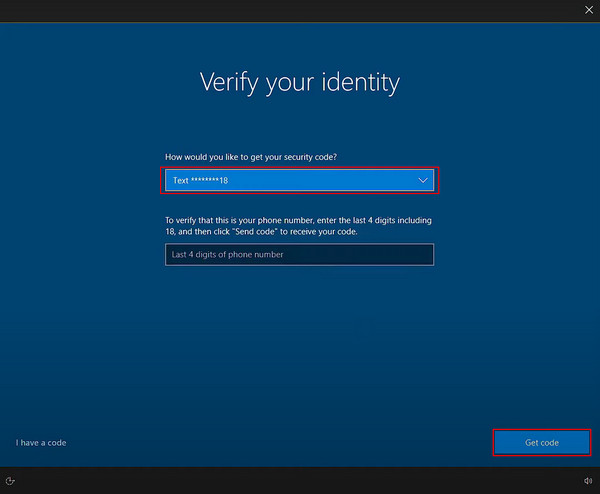
Task: Choose the "I have a code" link
Action: 41,443
